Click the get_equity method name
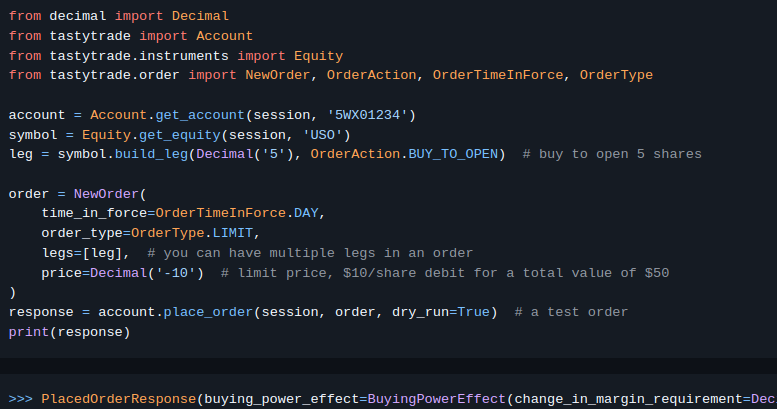The width and height of the screenshot is (777, 409). tap(179, 135)
